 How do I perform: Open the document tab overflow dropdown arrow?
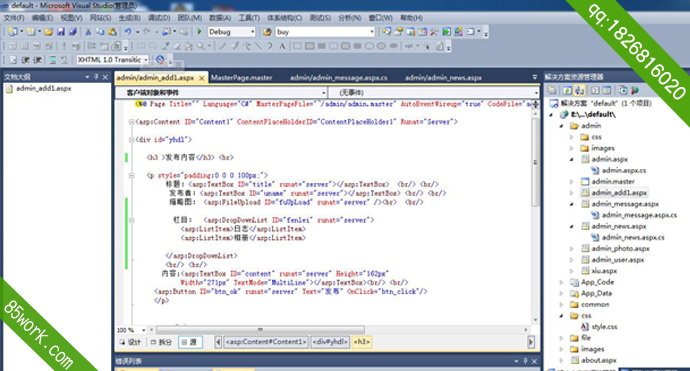tap(535, 77)
